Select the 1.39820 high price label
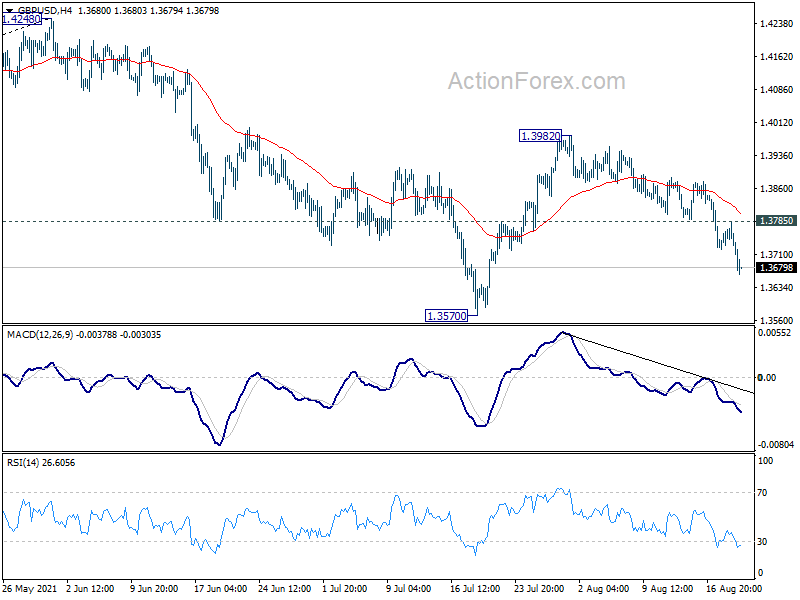800x600 pixels. 540,136
